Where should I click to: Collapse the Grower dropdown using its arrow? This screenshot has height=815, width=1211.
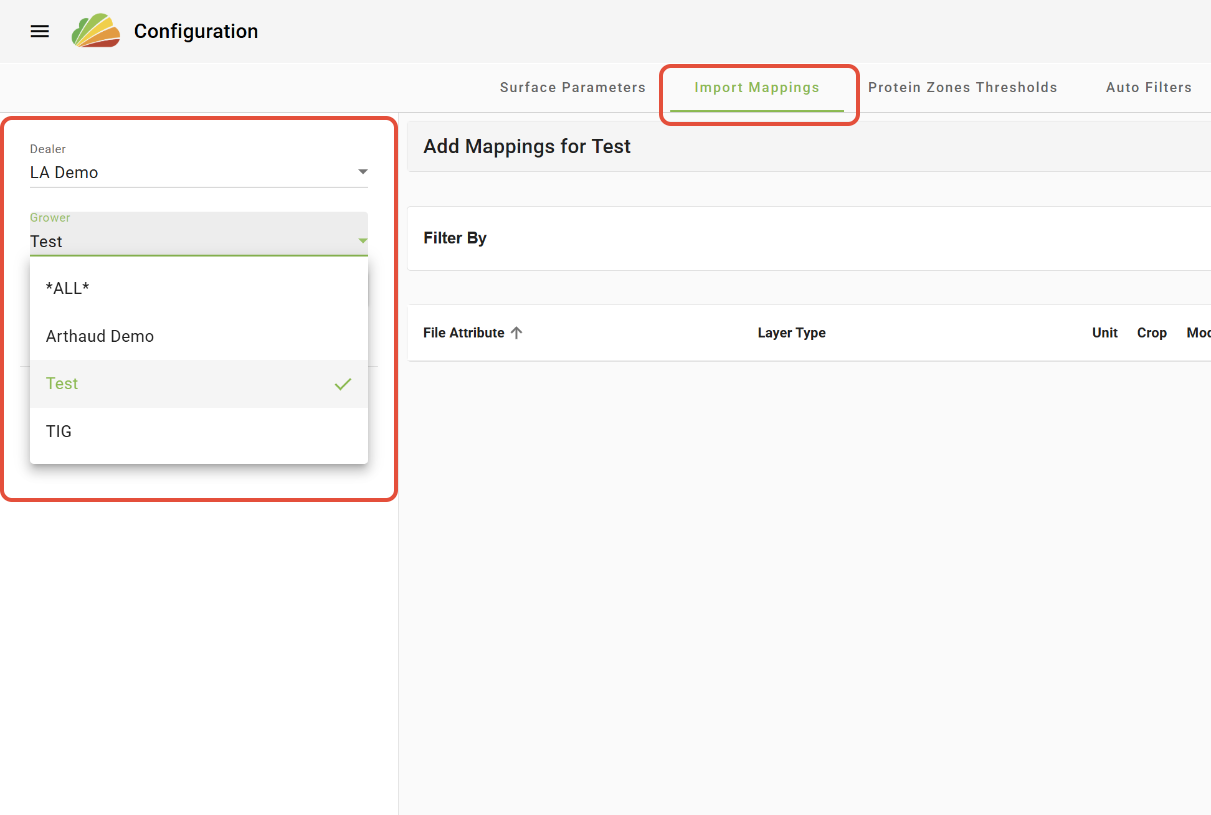pos(362,241)
